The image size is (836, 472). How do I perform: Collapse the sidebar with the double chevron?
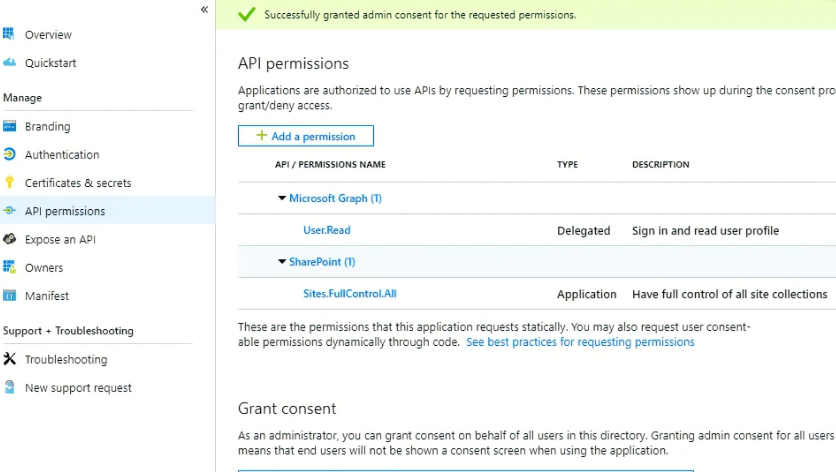point(204,10)
